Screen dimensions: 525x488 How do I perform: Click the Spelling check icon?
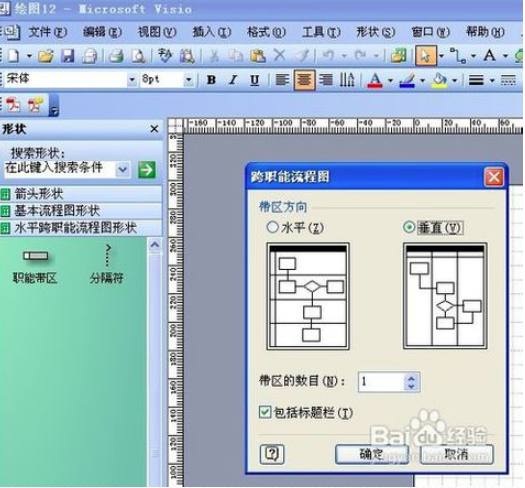pos(165,56)
